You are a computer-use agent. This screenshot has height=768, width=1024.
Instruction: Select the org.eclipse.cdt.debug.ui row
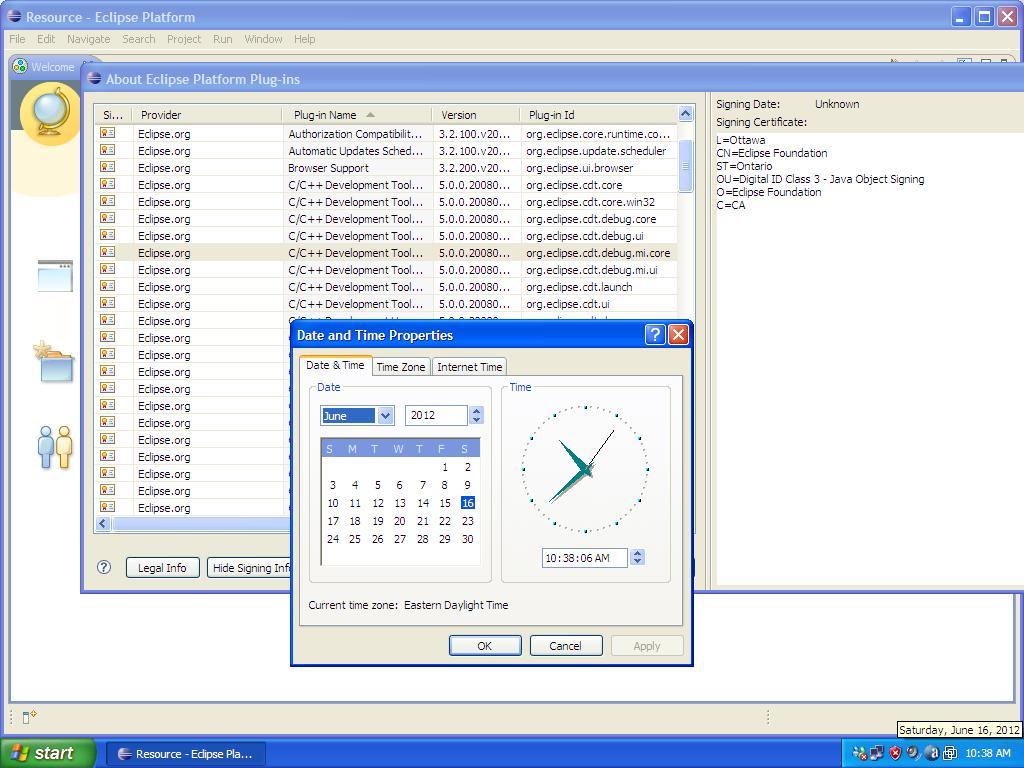click(387, 236)
